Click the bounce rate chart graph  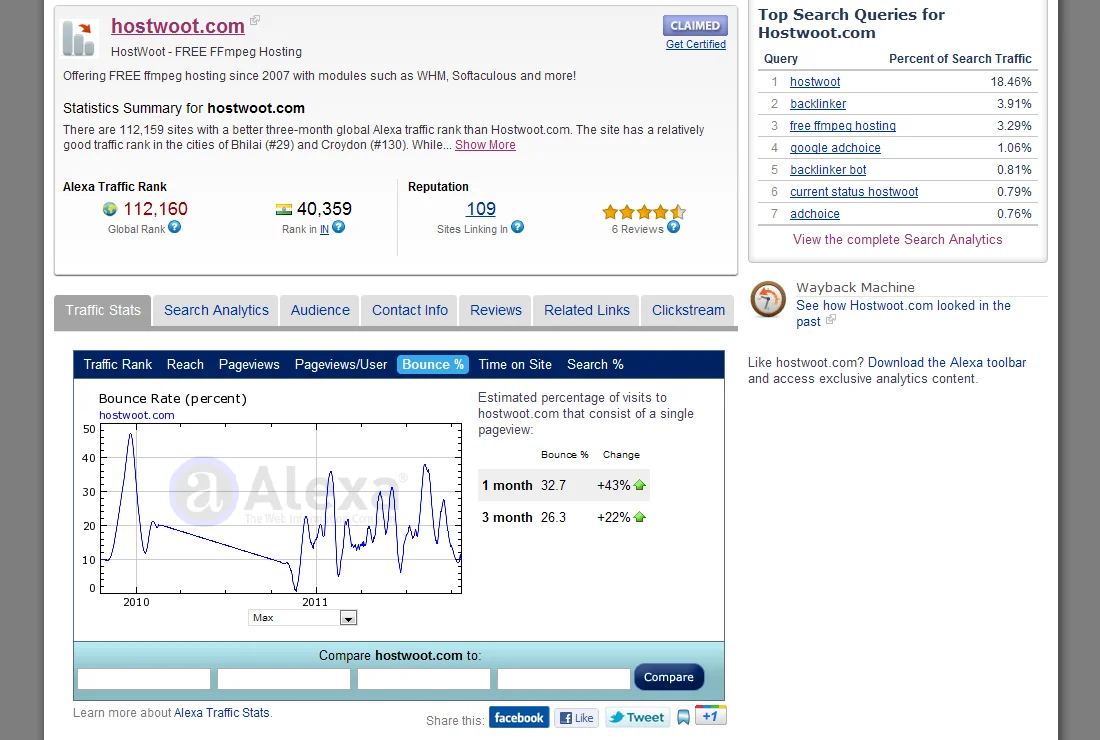coord(281,509)
